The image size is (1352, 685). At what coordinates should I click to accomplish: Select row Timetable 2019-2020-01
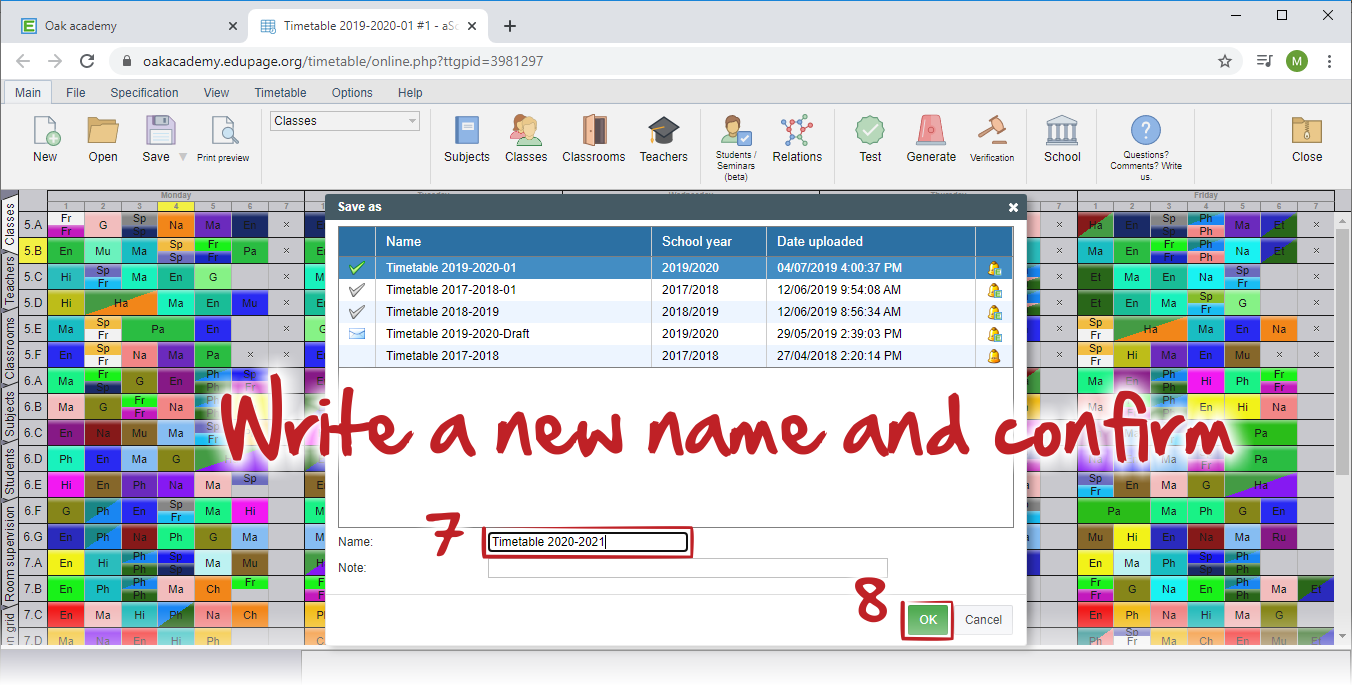(675, 268)
